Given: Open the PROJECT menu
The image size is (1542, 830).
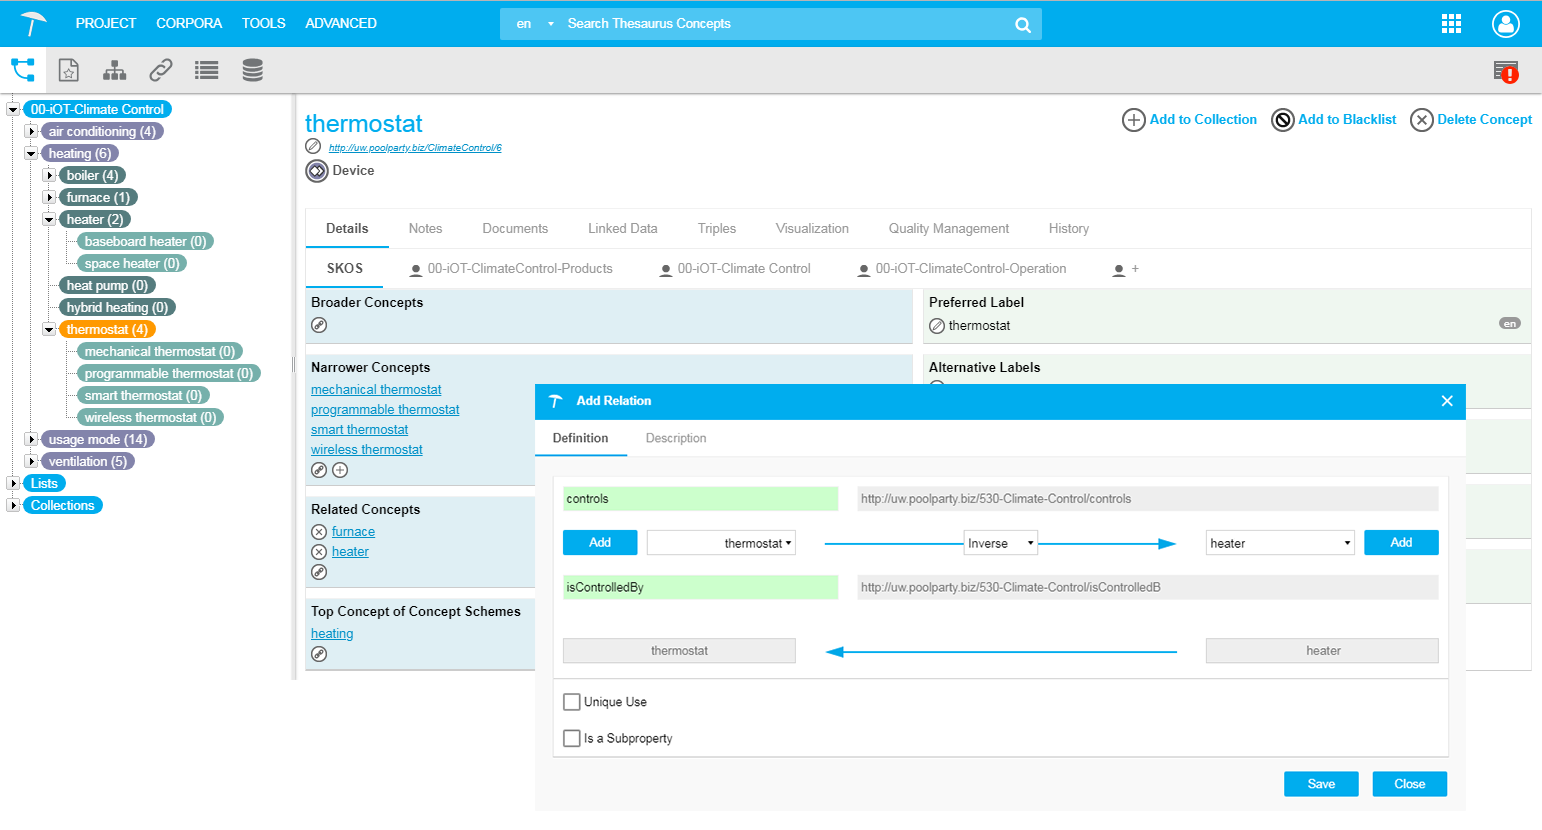Looking at the screenshot, I should [105, 23].
